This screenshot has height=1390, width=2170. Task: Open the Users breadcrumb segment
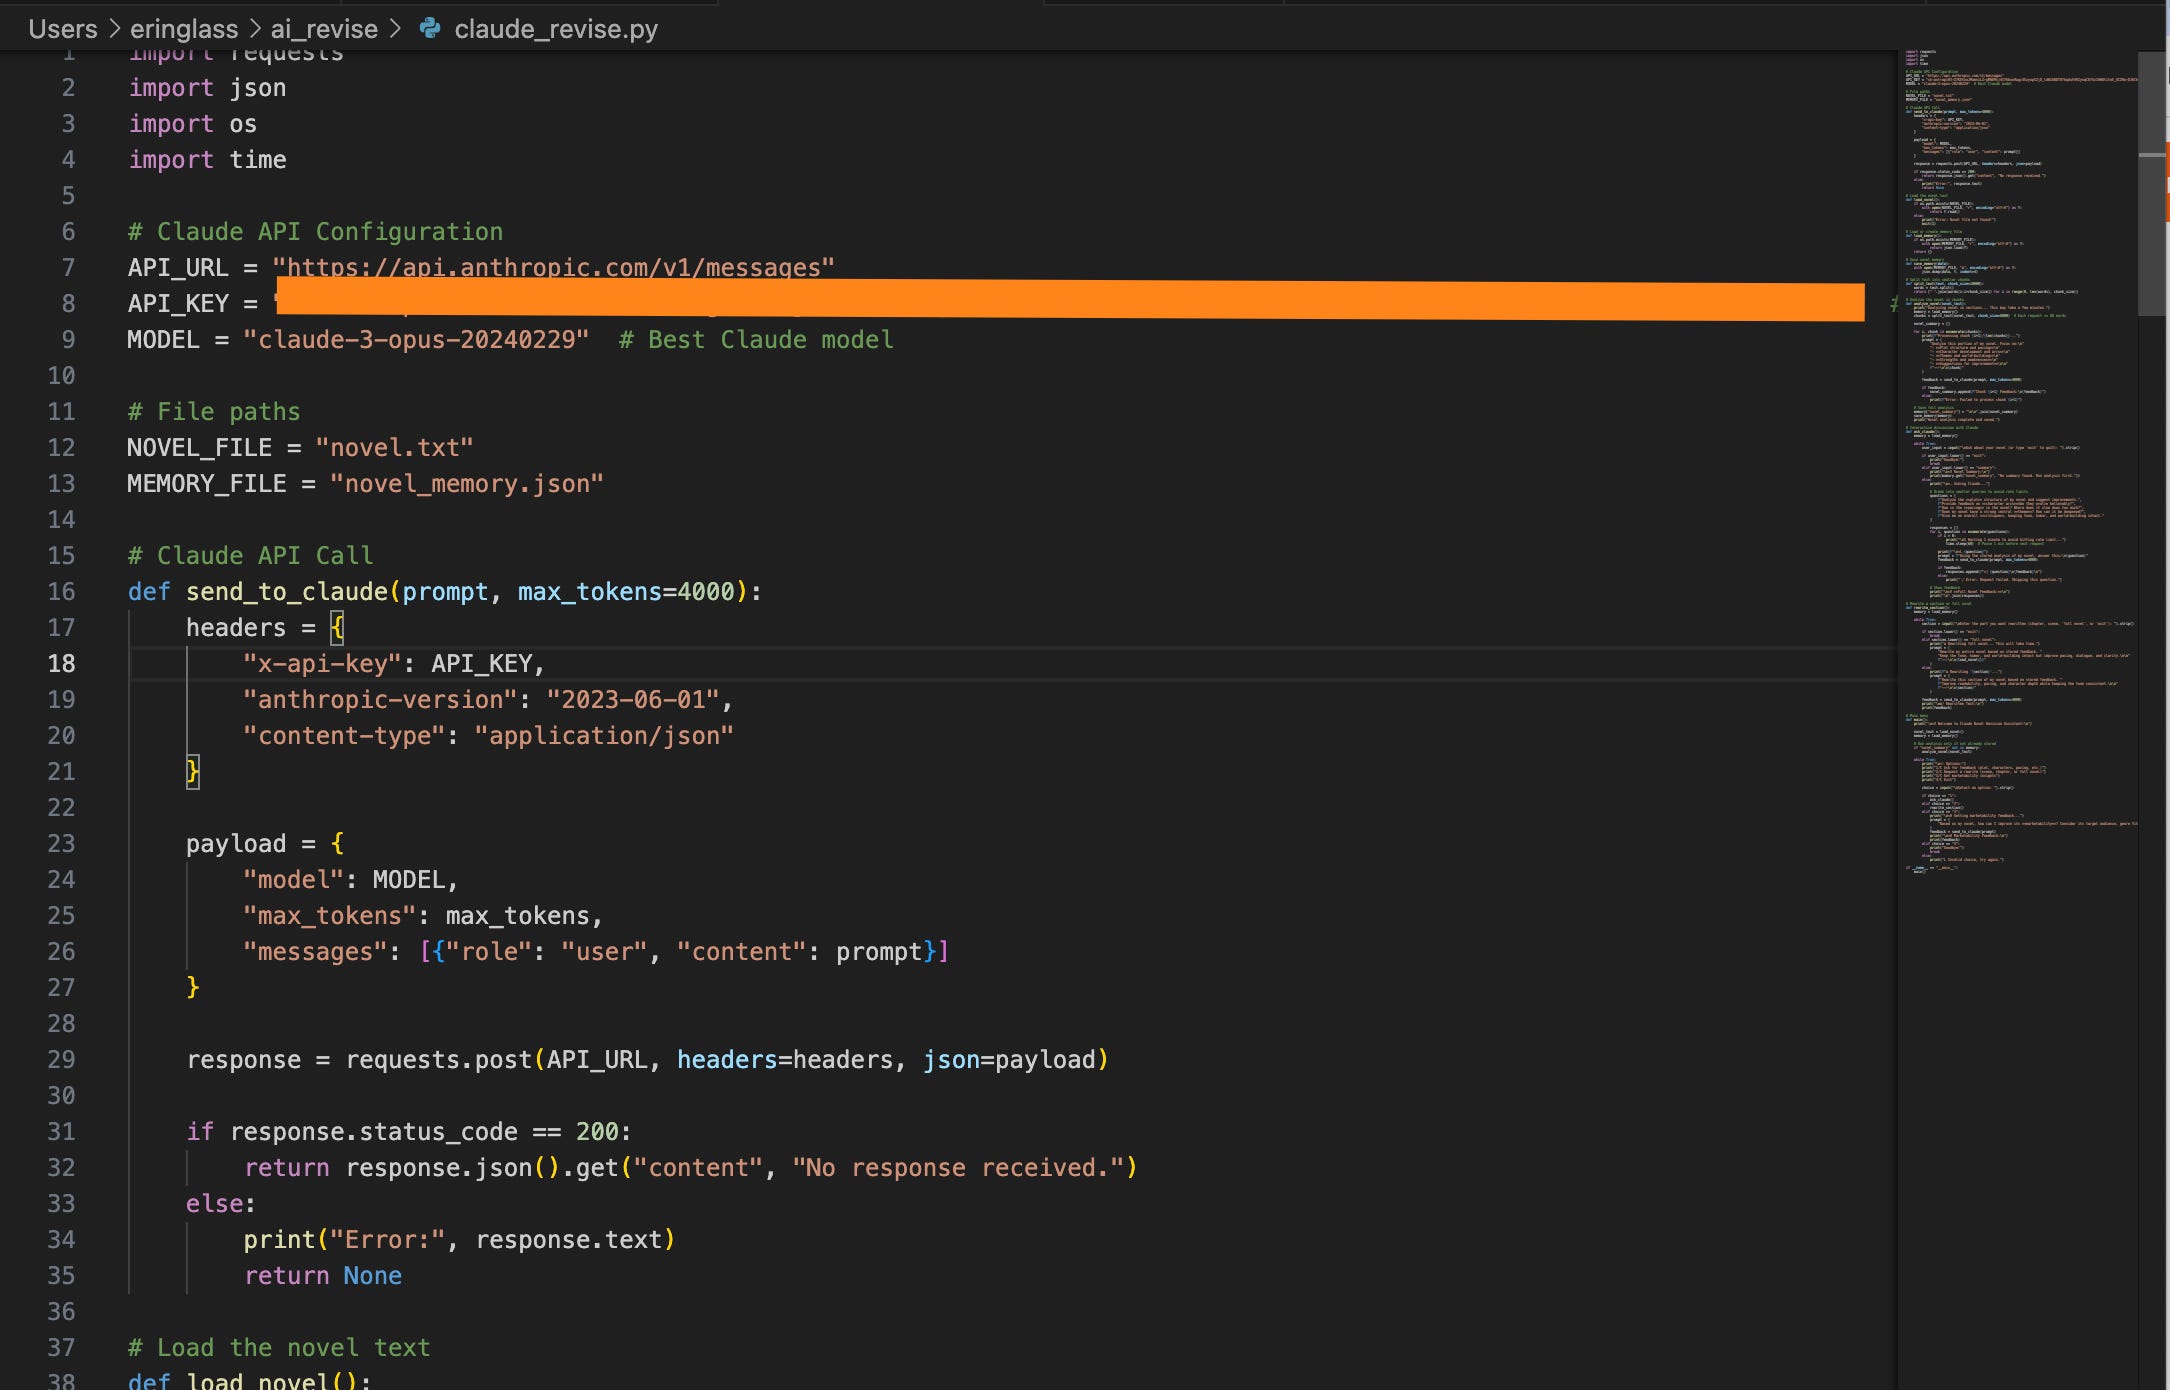pos(63,28)
